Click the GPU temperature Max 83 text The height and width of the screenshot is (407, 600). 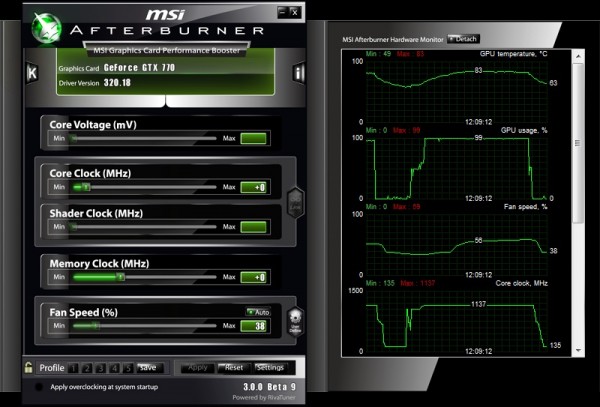(410, 54)
